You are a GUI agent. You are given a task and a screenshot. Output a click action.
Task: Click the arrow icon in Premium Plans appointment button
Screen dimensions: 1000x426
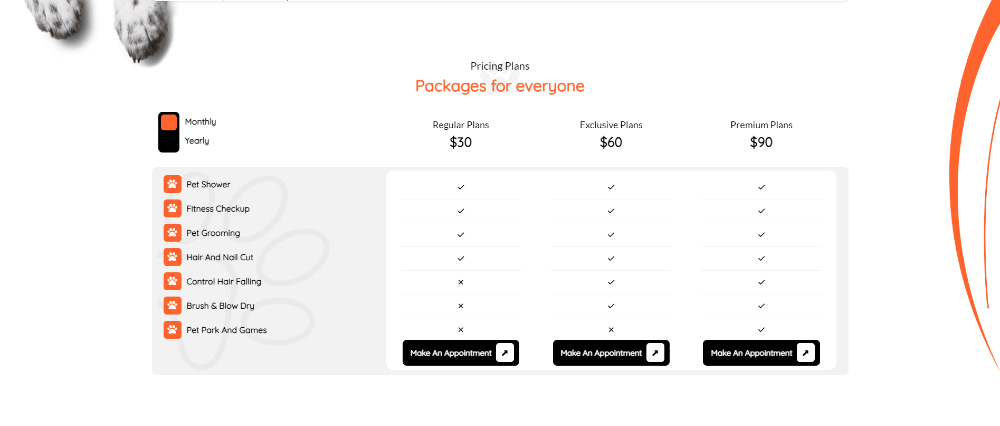pos(805,353)
